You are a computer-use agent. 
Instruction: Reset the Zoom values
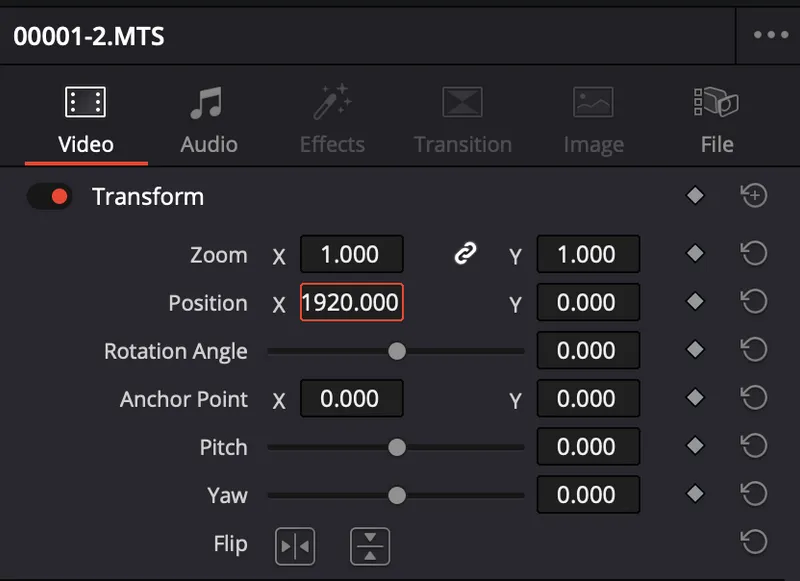pos(754,254)
